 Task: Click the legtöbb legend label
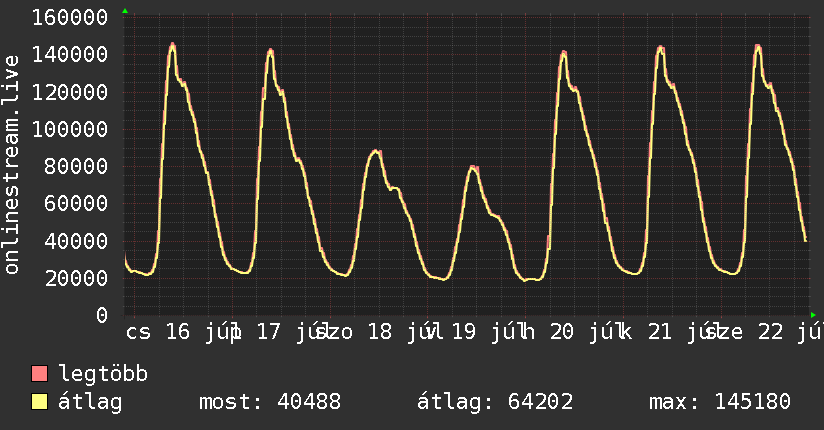coord(103,374)
